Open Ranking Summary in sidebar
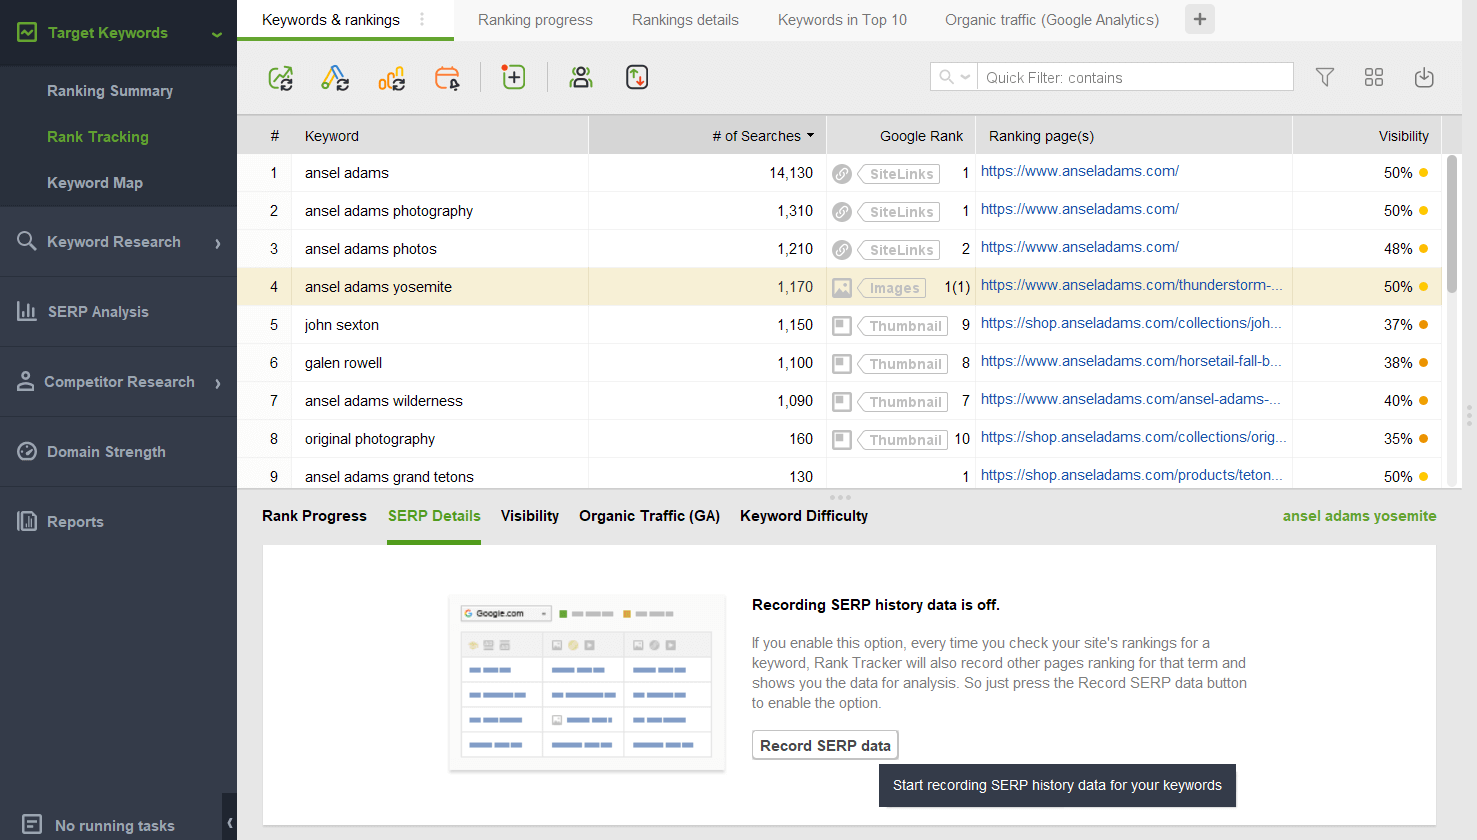The height and width of the screenshot is (840, 1477). point(110,91)
